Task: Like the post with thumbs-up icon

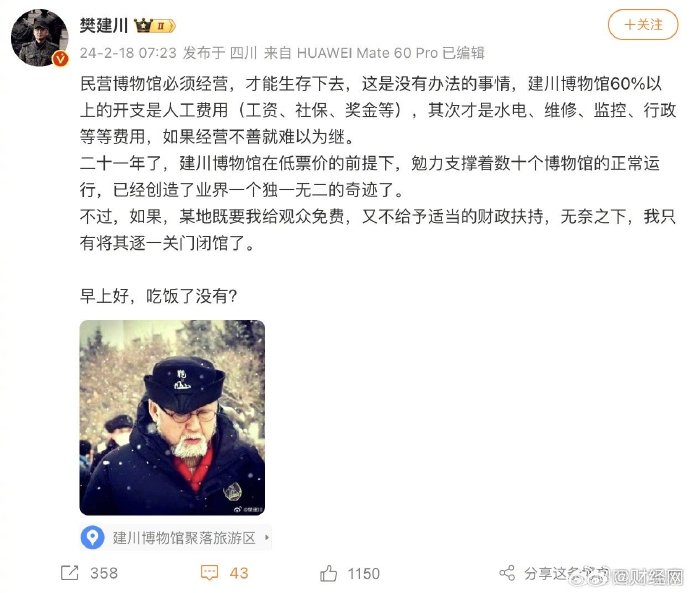Action: [328, 573]
